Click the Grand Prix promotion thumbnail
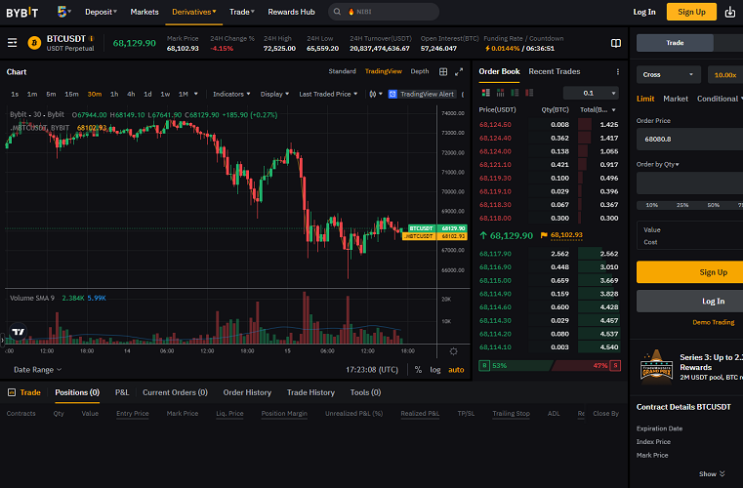The height and width of the screenshot is (488, 743). pos(656,366)
